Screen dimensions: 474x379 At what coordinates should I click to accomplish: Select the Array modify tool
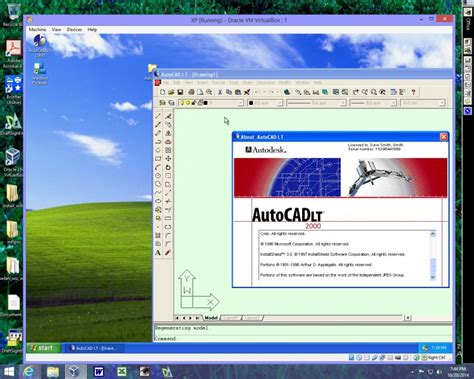click(168, 150)
